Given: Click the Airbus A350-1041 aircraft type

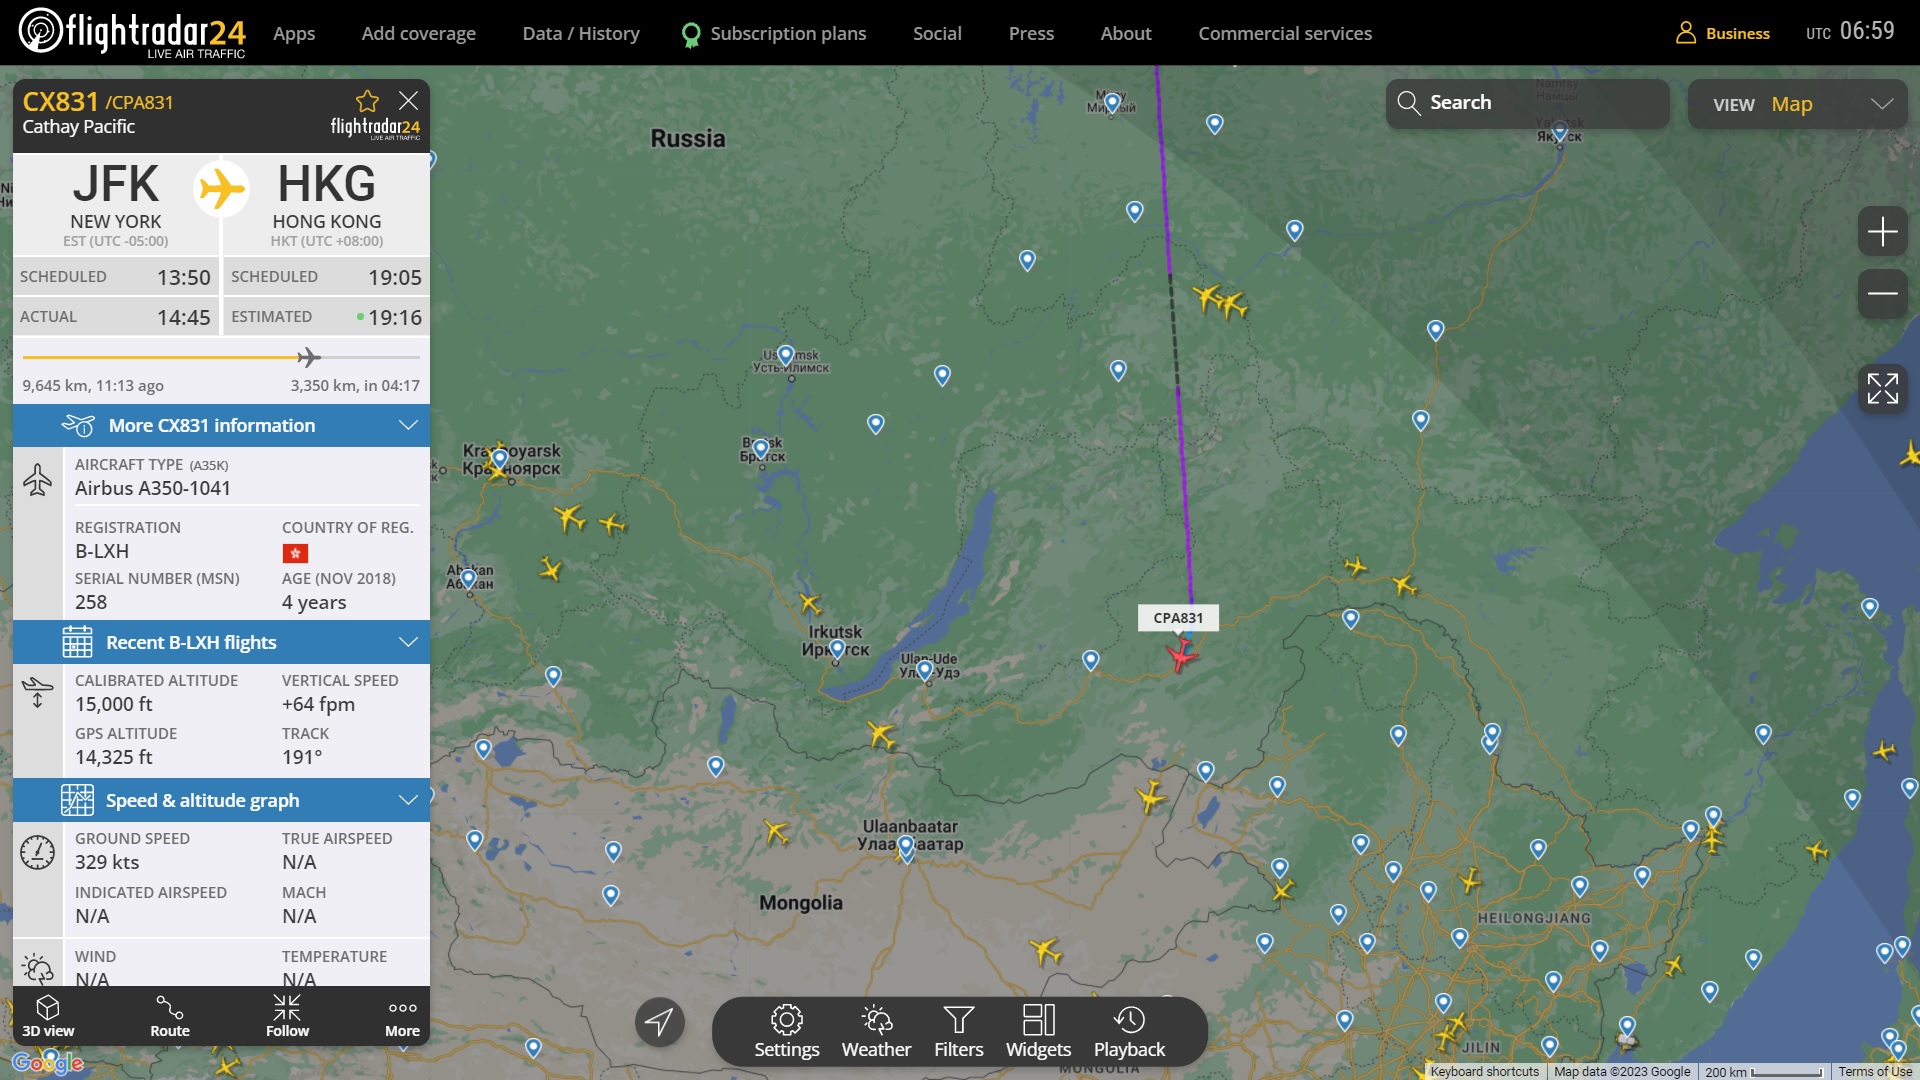Looking at the screenshot, I should [153, 488].
